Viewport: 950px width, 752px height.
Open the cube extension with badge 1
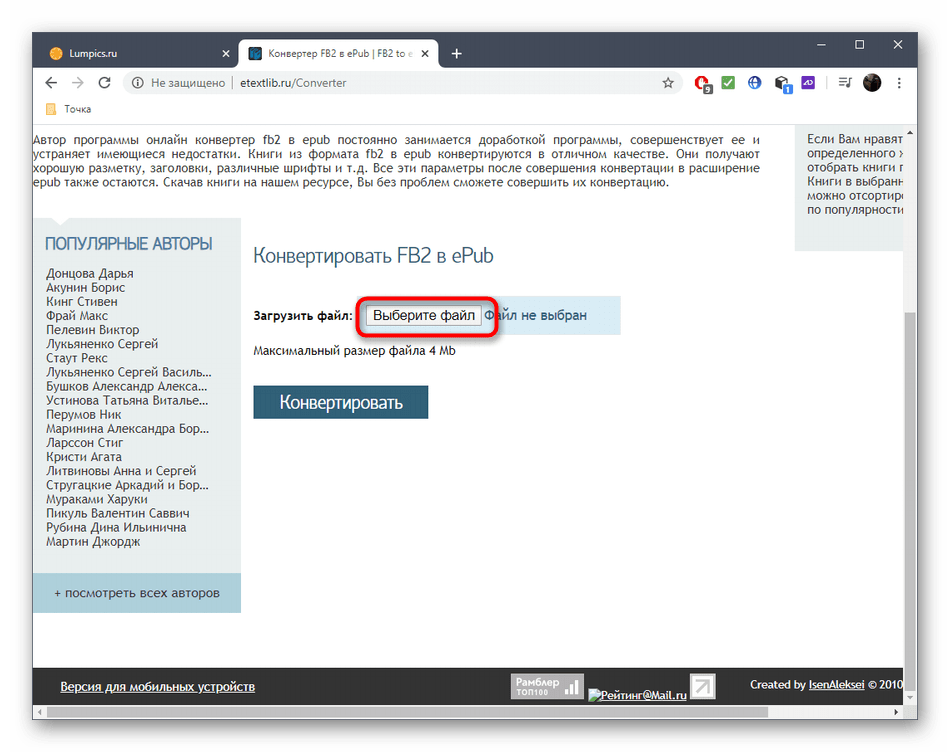coord(782,84)
